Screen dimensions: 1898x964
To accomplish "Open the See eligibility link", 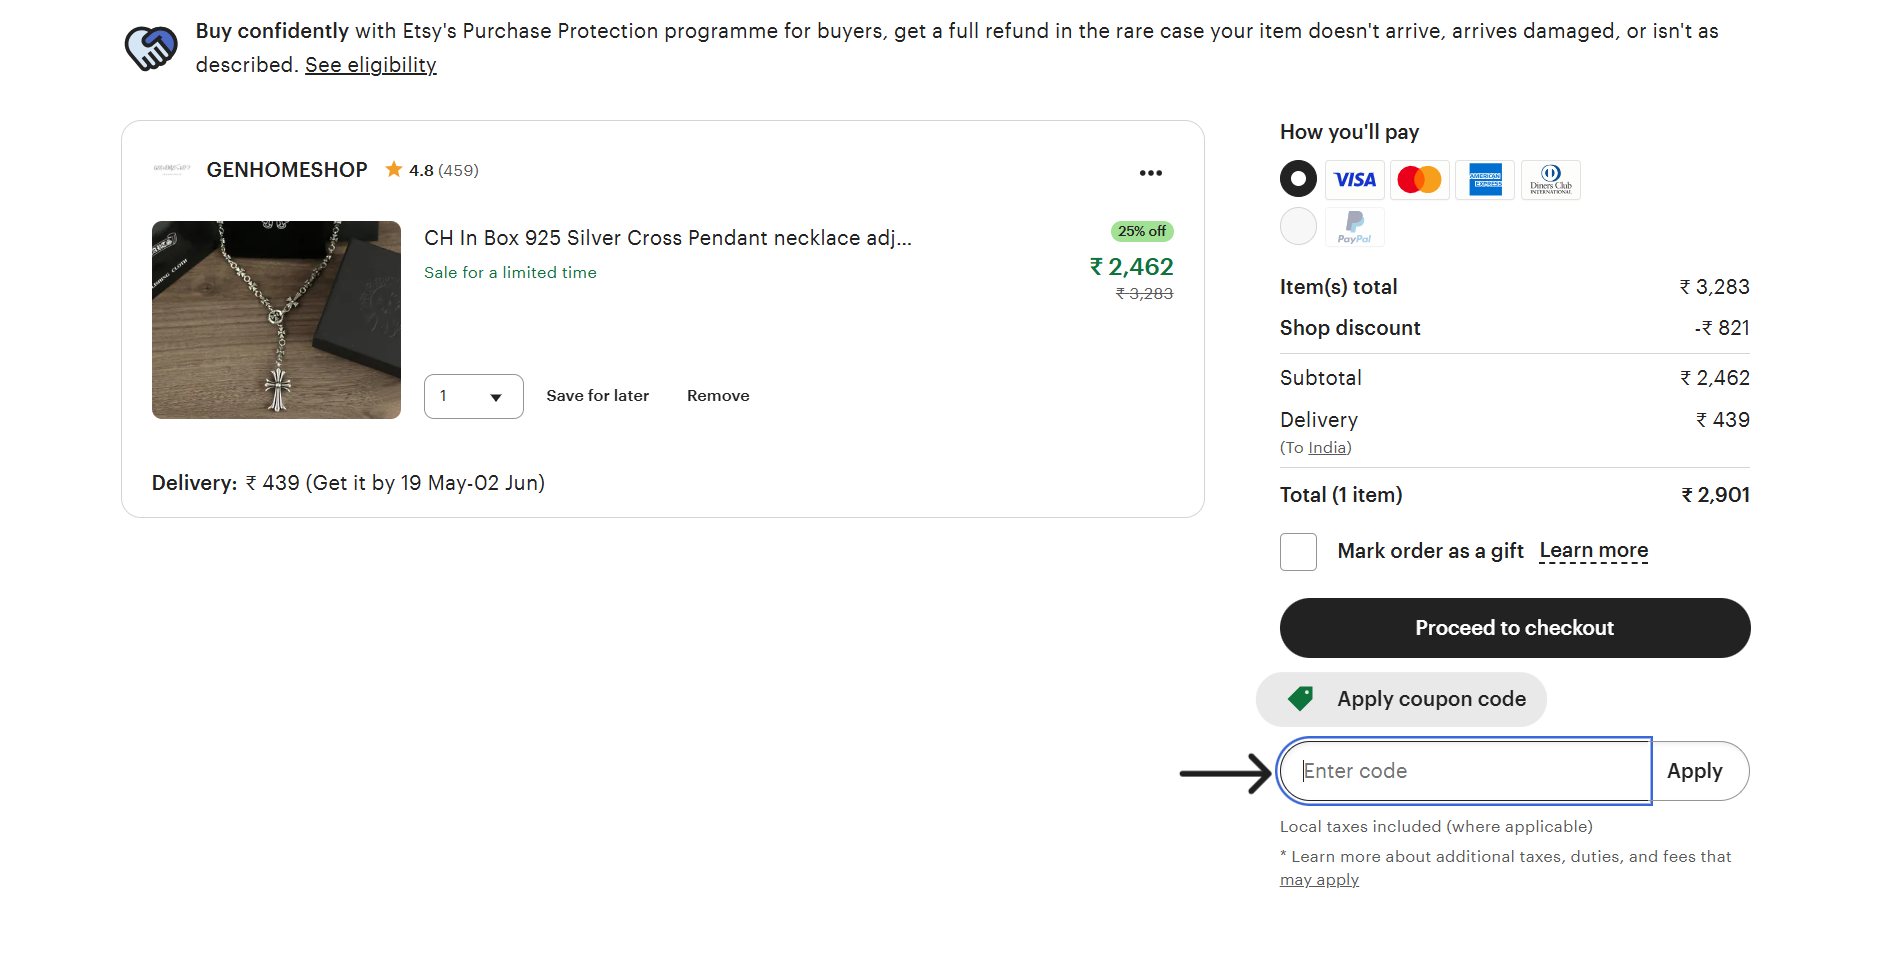I will (x=370, y=65).
